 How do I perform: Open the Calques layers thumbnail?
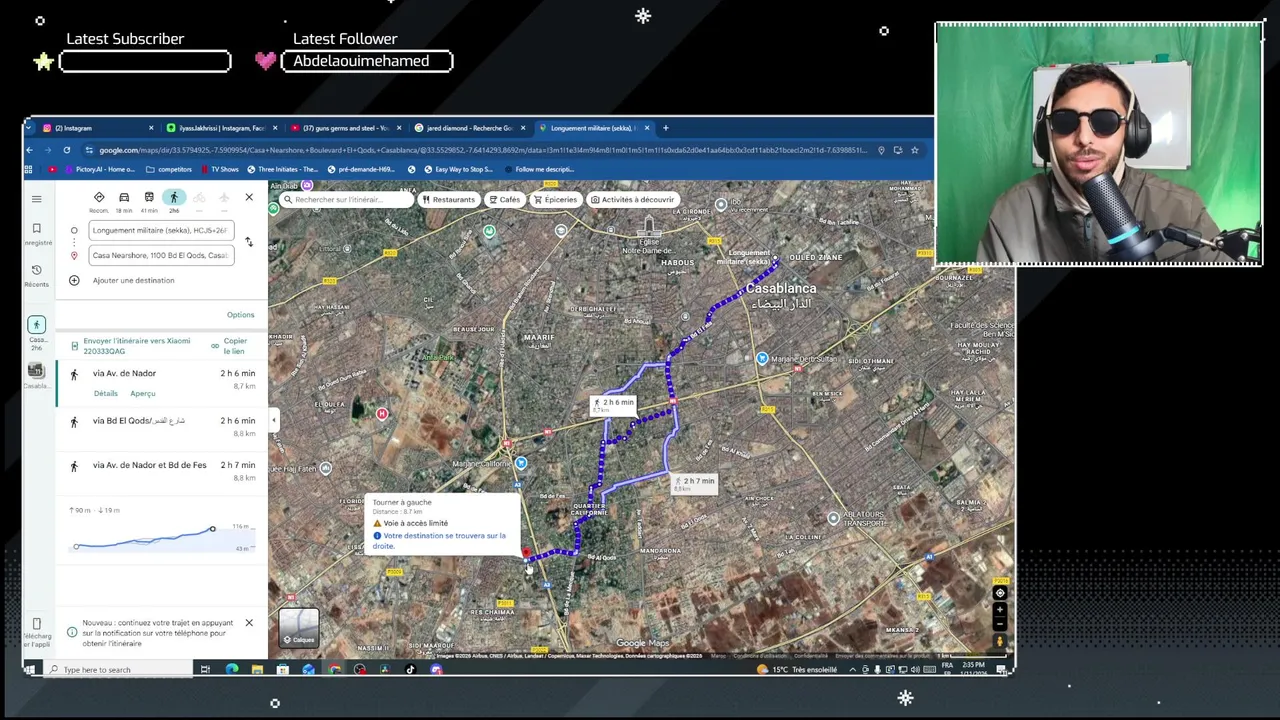pyautogui.click(x=298, y=628)
